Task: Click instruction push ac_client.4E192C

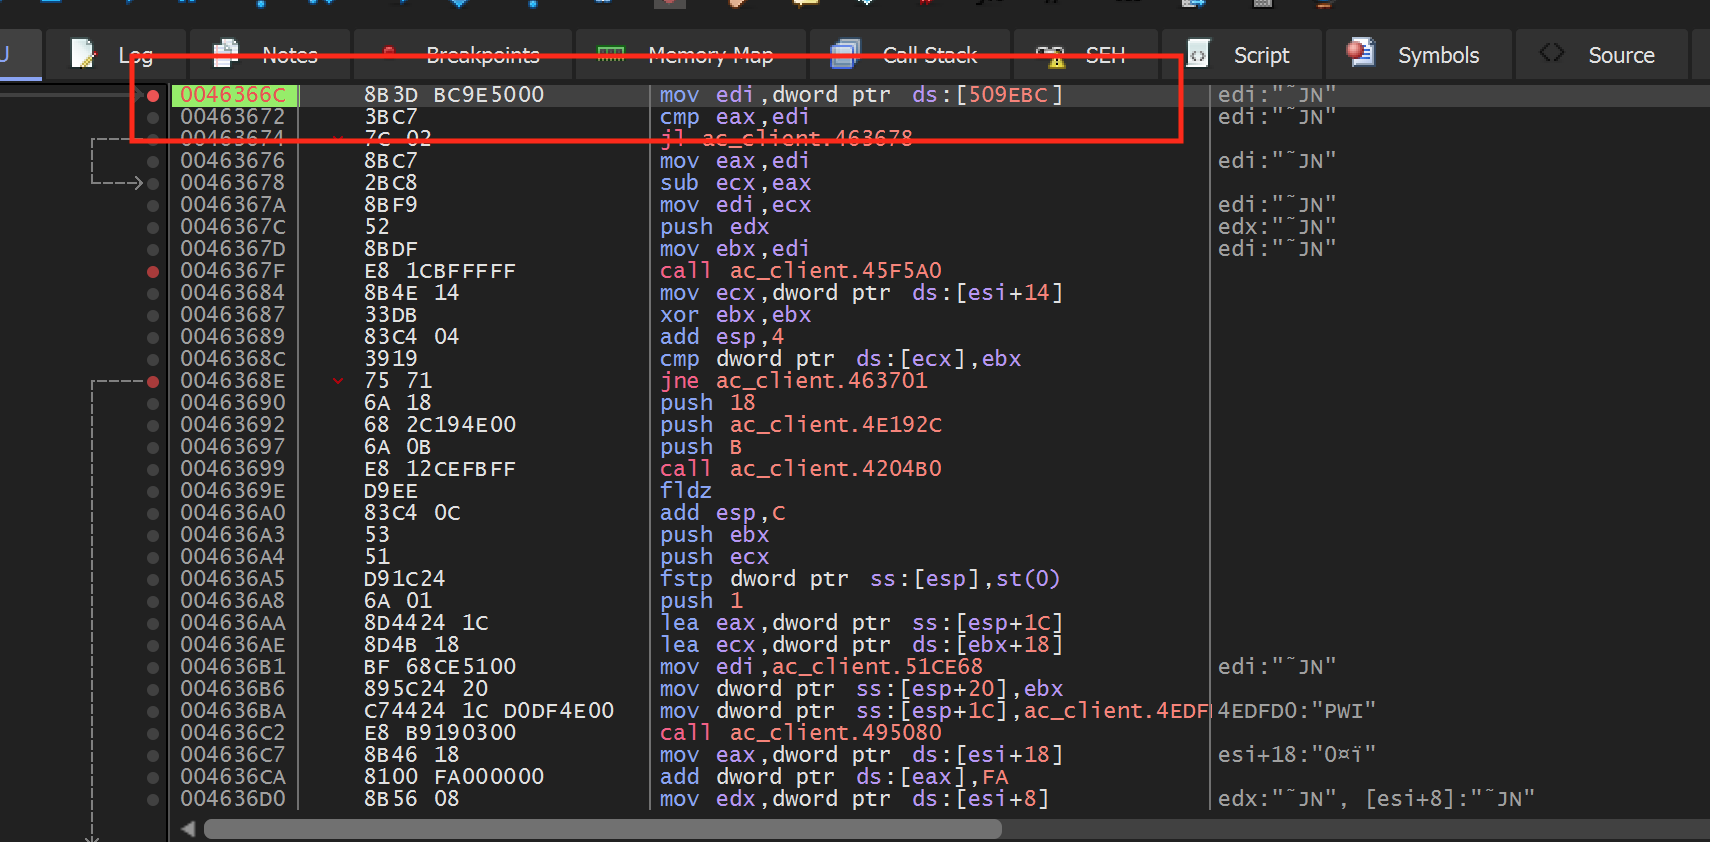Action: pos(801,425)
